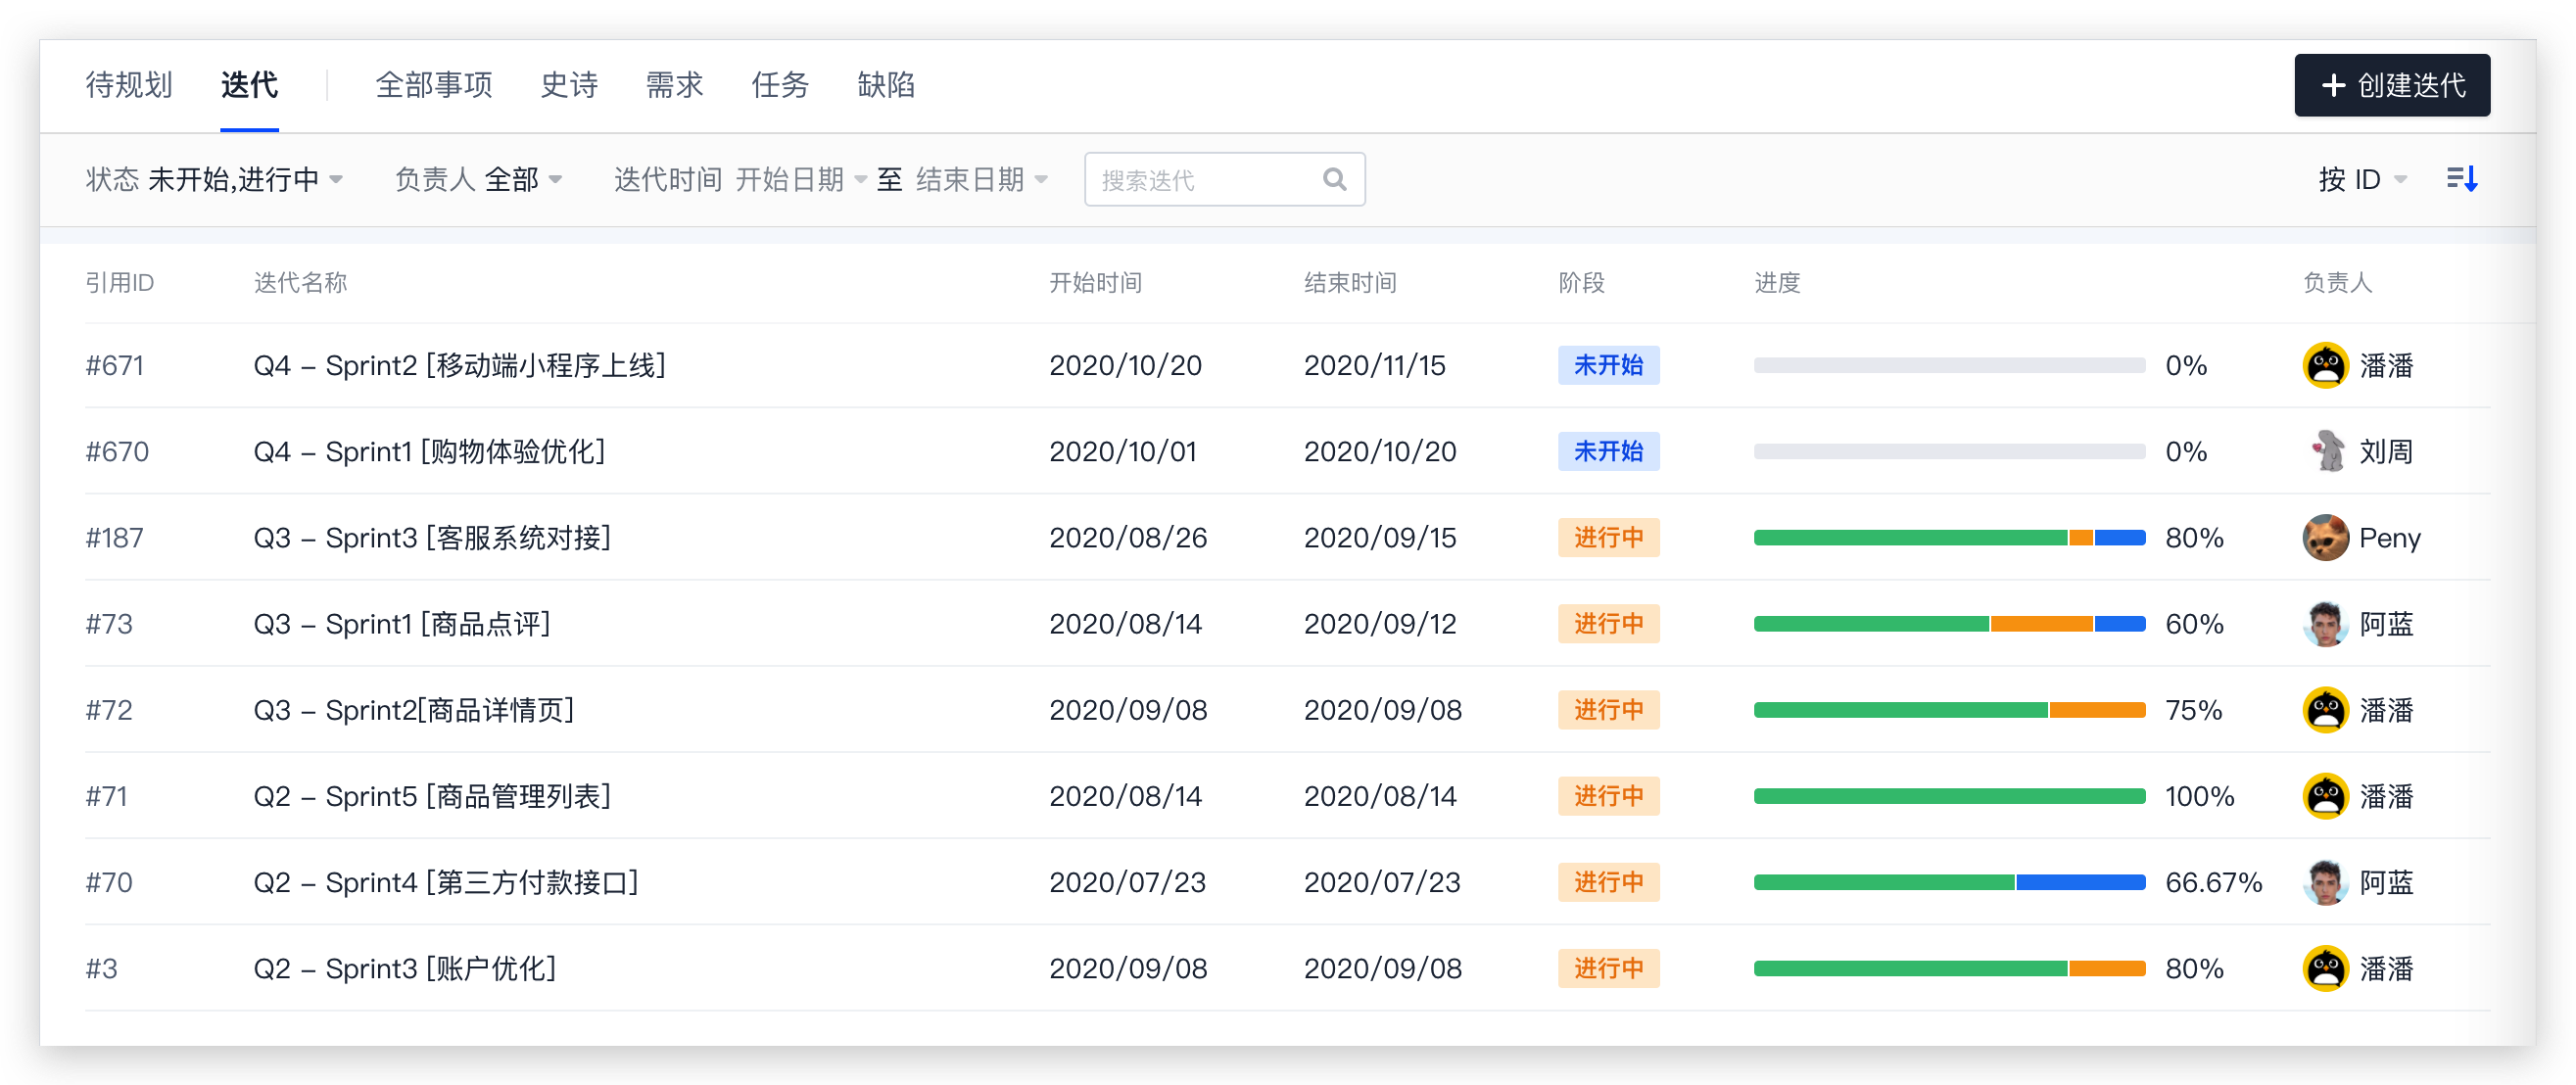Click reference ID #73
The width and height of the screenshot is (2576, 1085).
pyautogui.click(x=109, y=624)
